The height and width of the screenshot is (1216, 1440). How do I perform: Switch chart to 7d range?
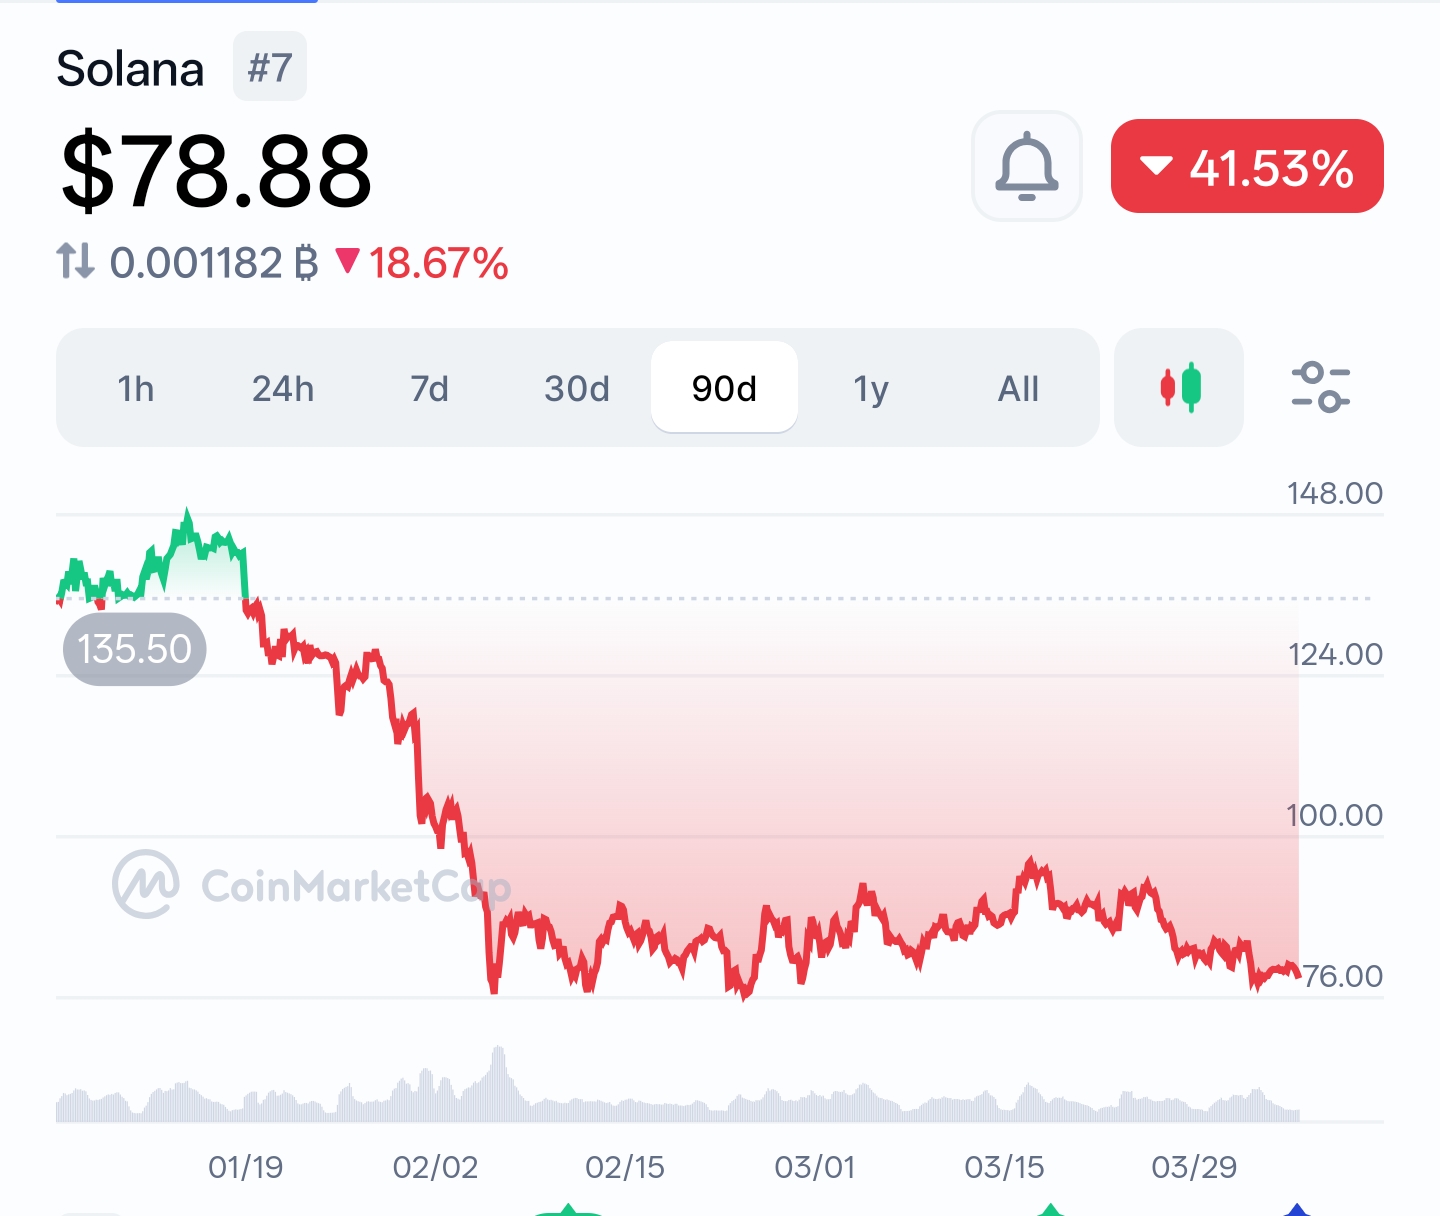click(430, 388)
